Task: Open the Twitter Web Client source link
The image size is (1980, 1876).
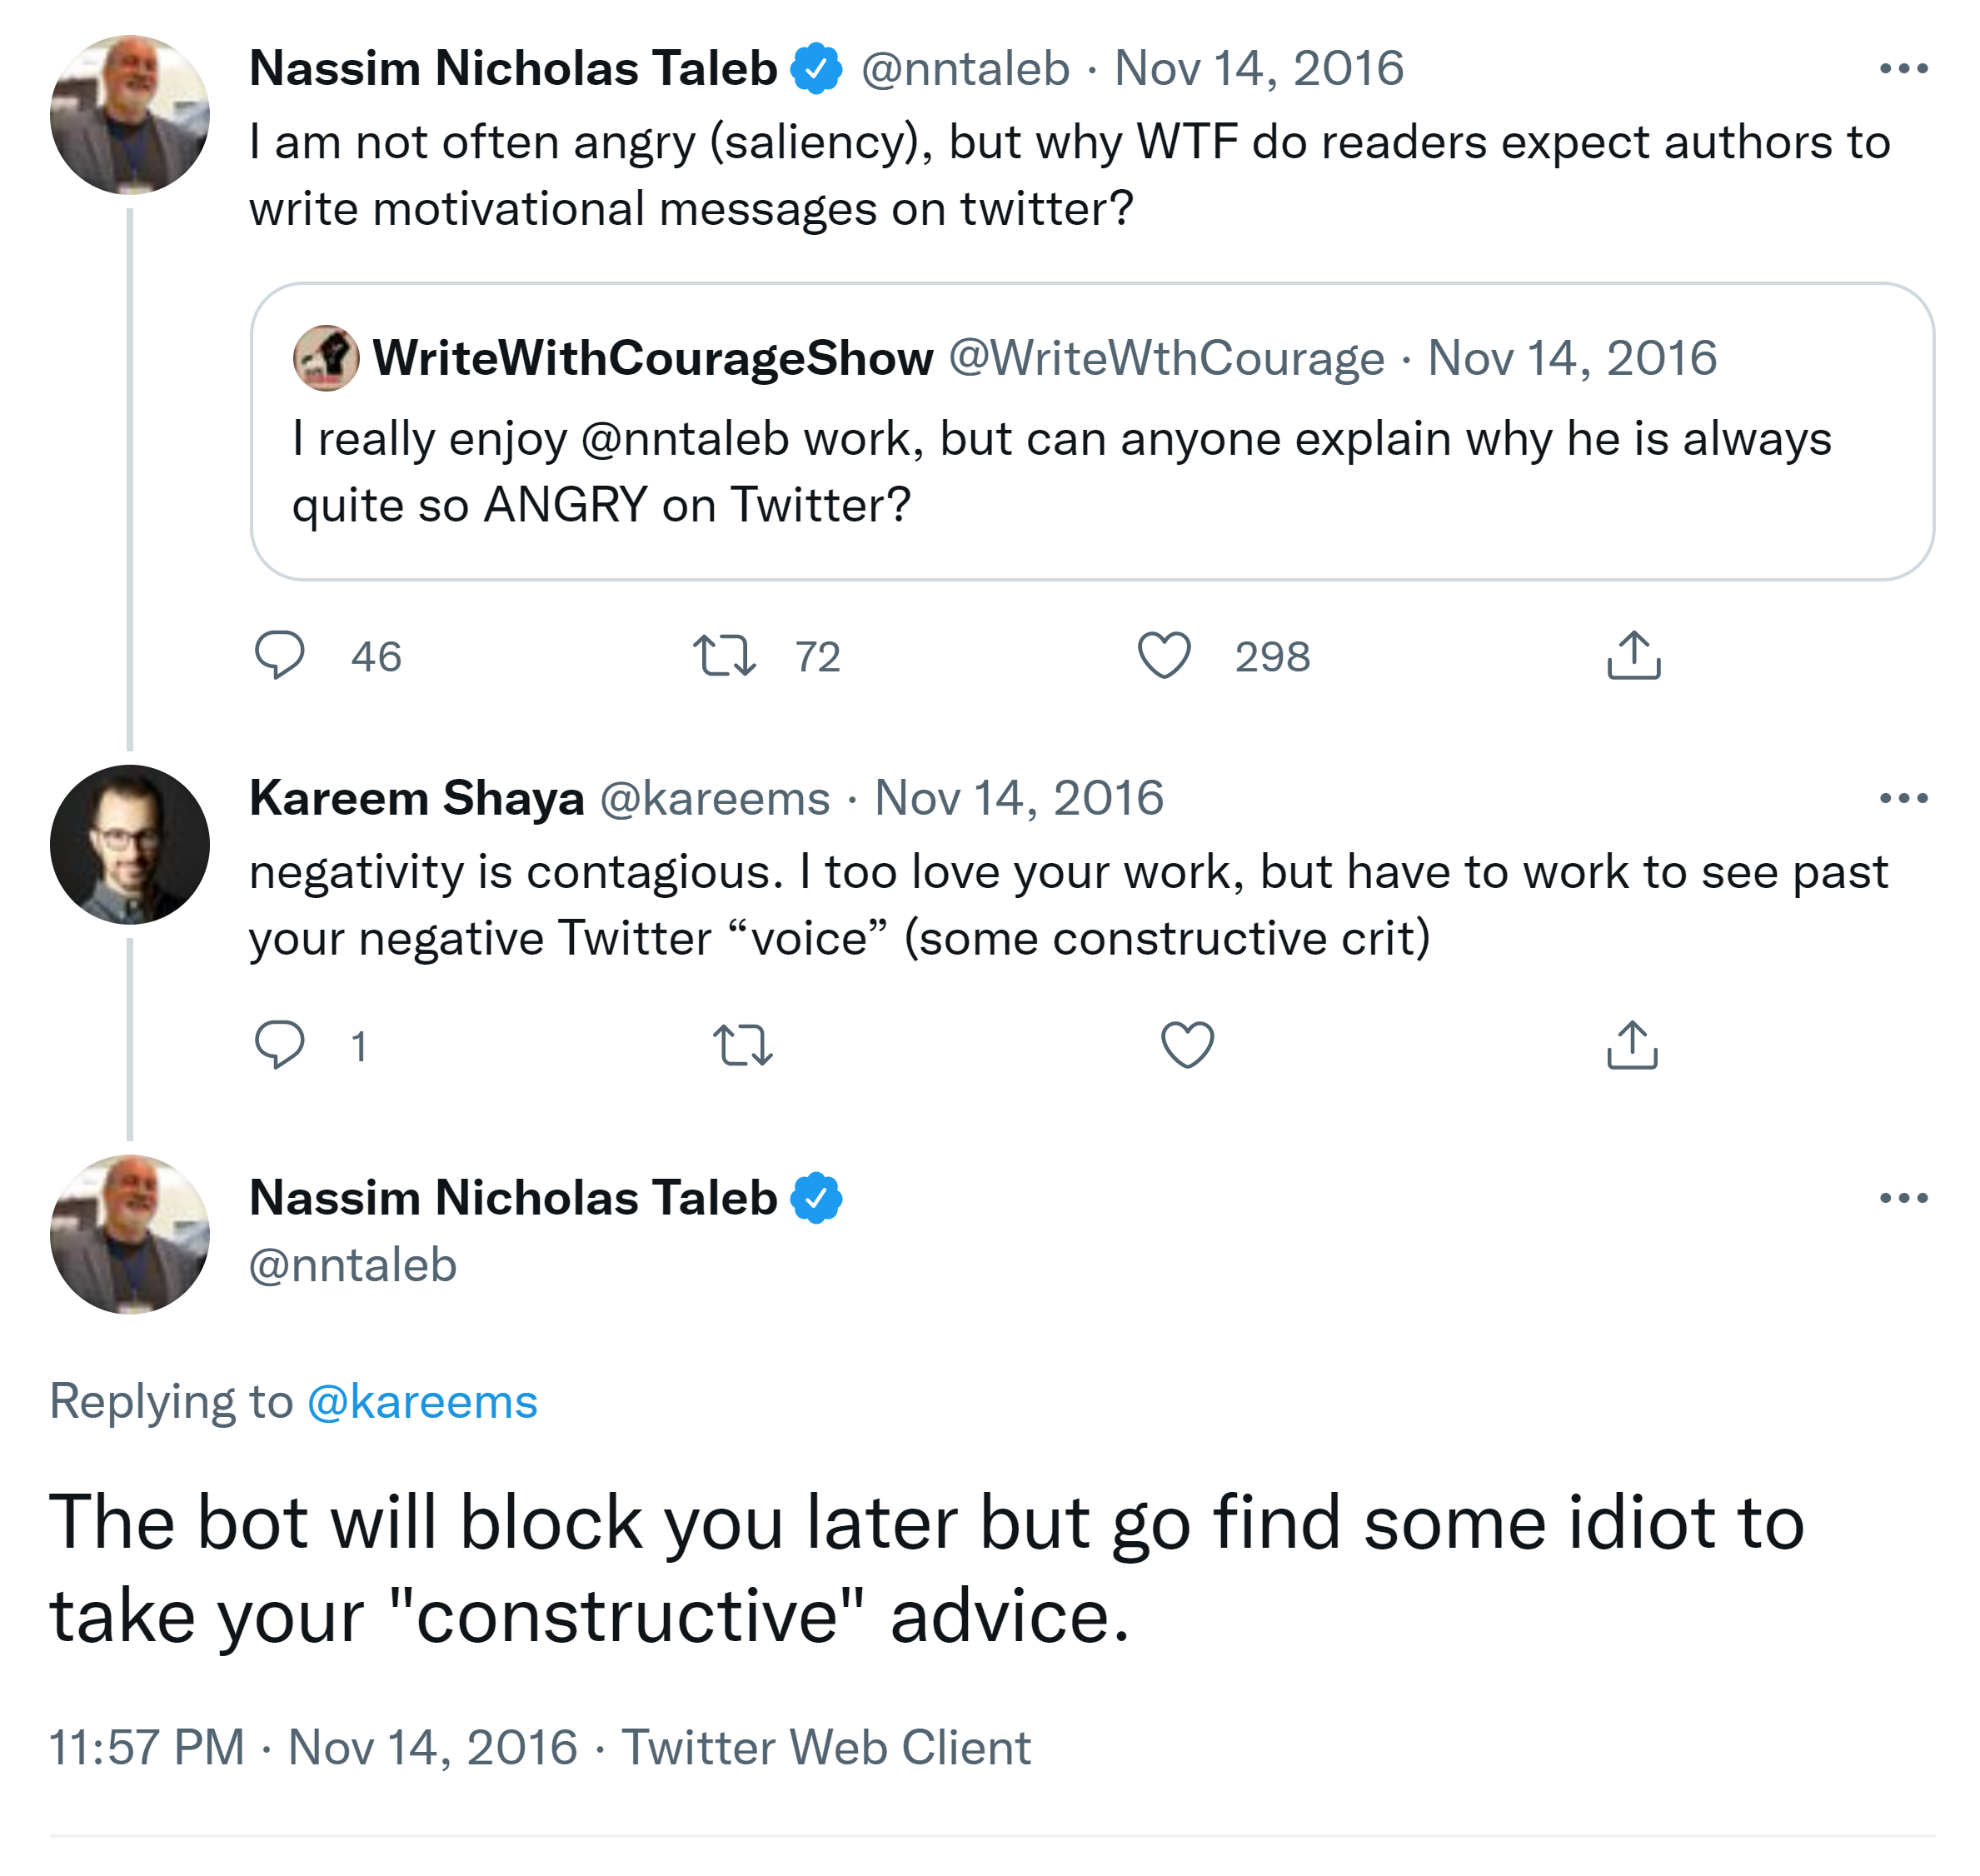Action: tap(826, 1747)
